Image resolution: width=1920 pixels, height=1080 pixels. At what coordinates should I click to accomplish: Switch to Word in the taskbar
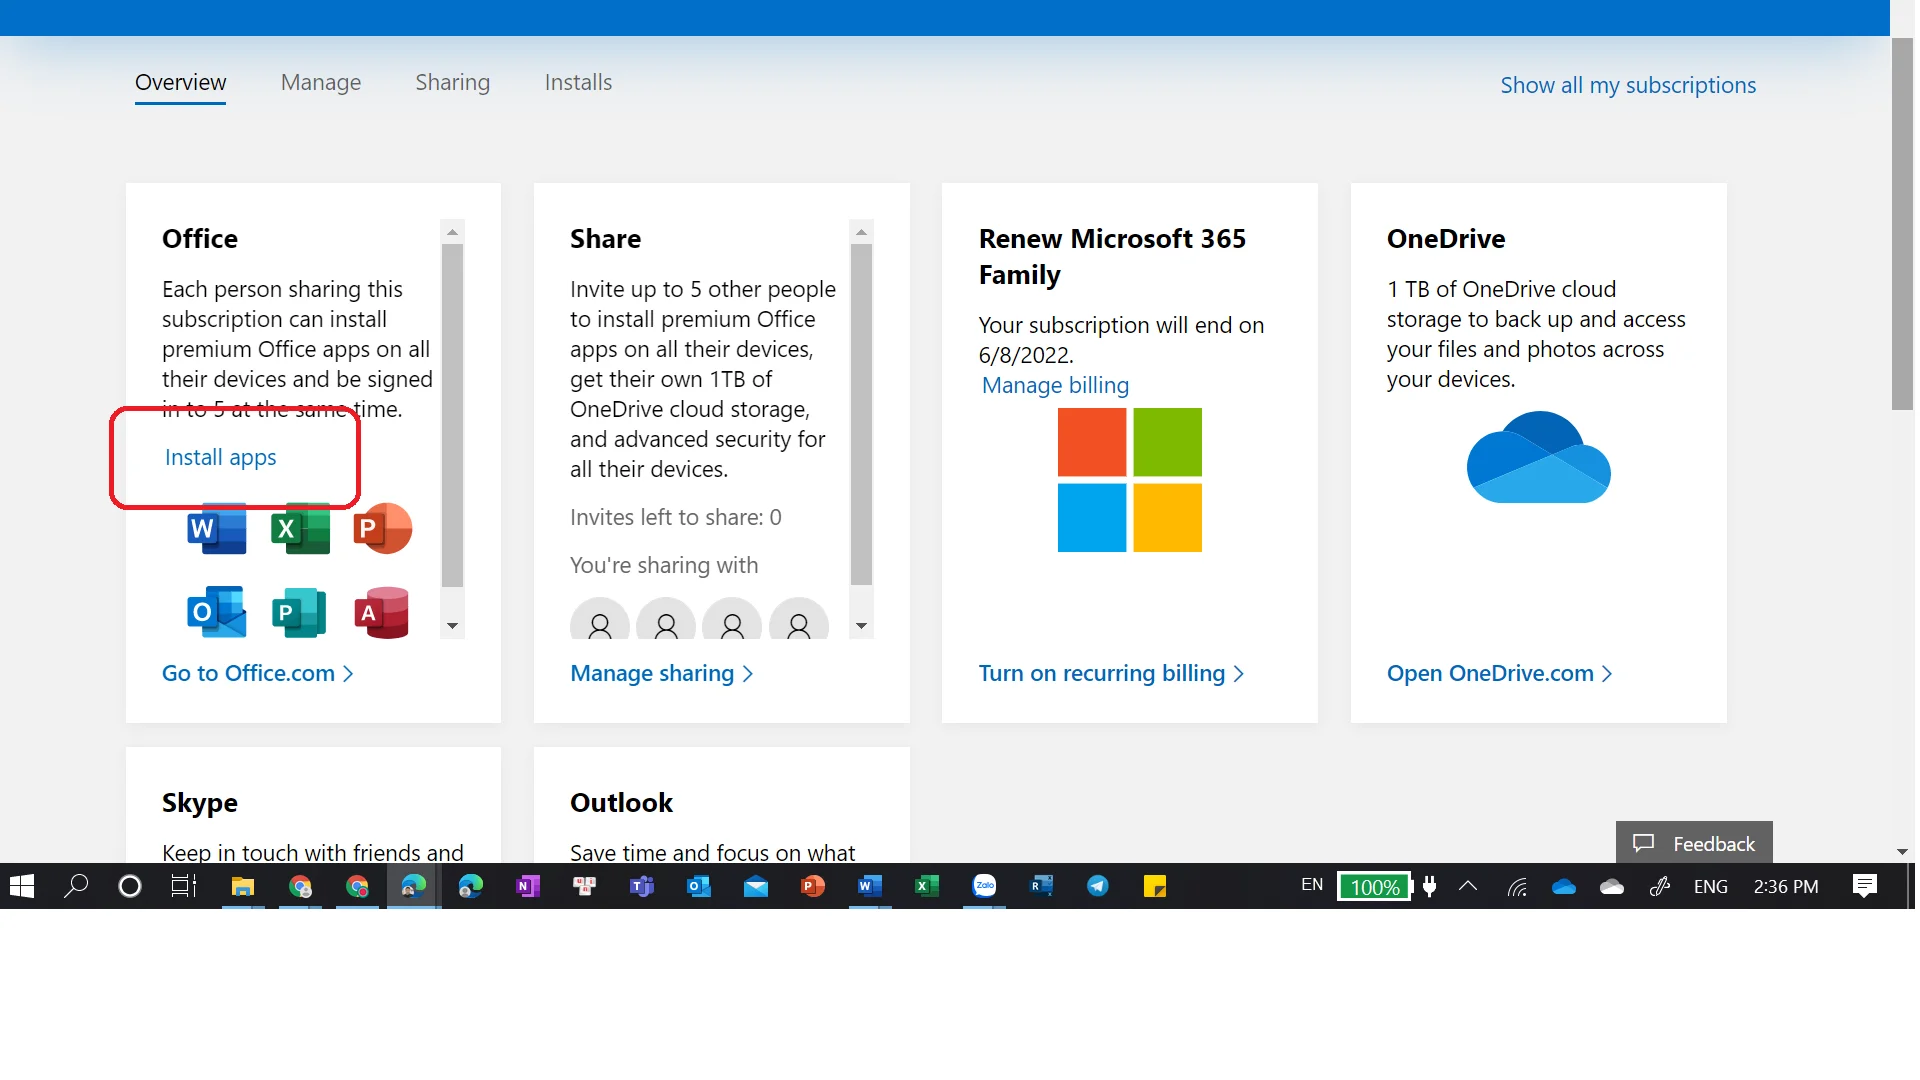coord(870,887)
